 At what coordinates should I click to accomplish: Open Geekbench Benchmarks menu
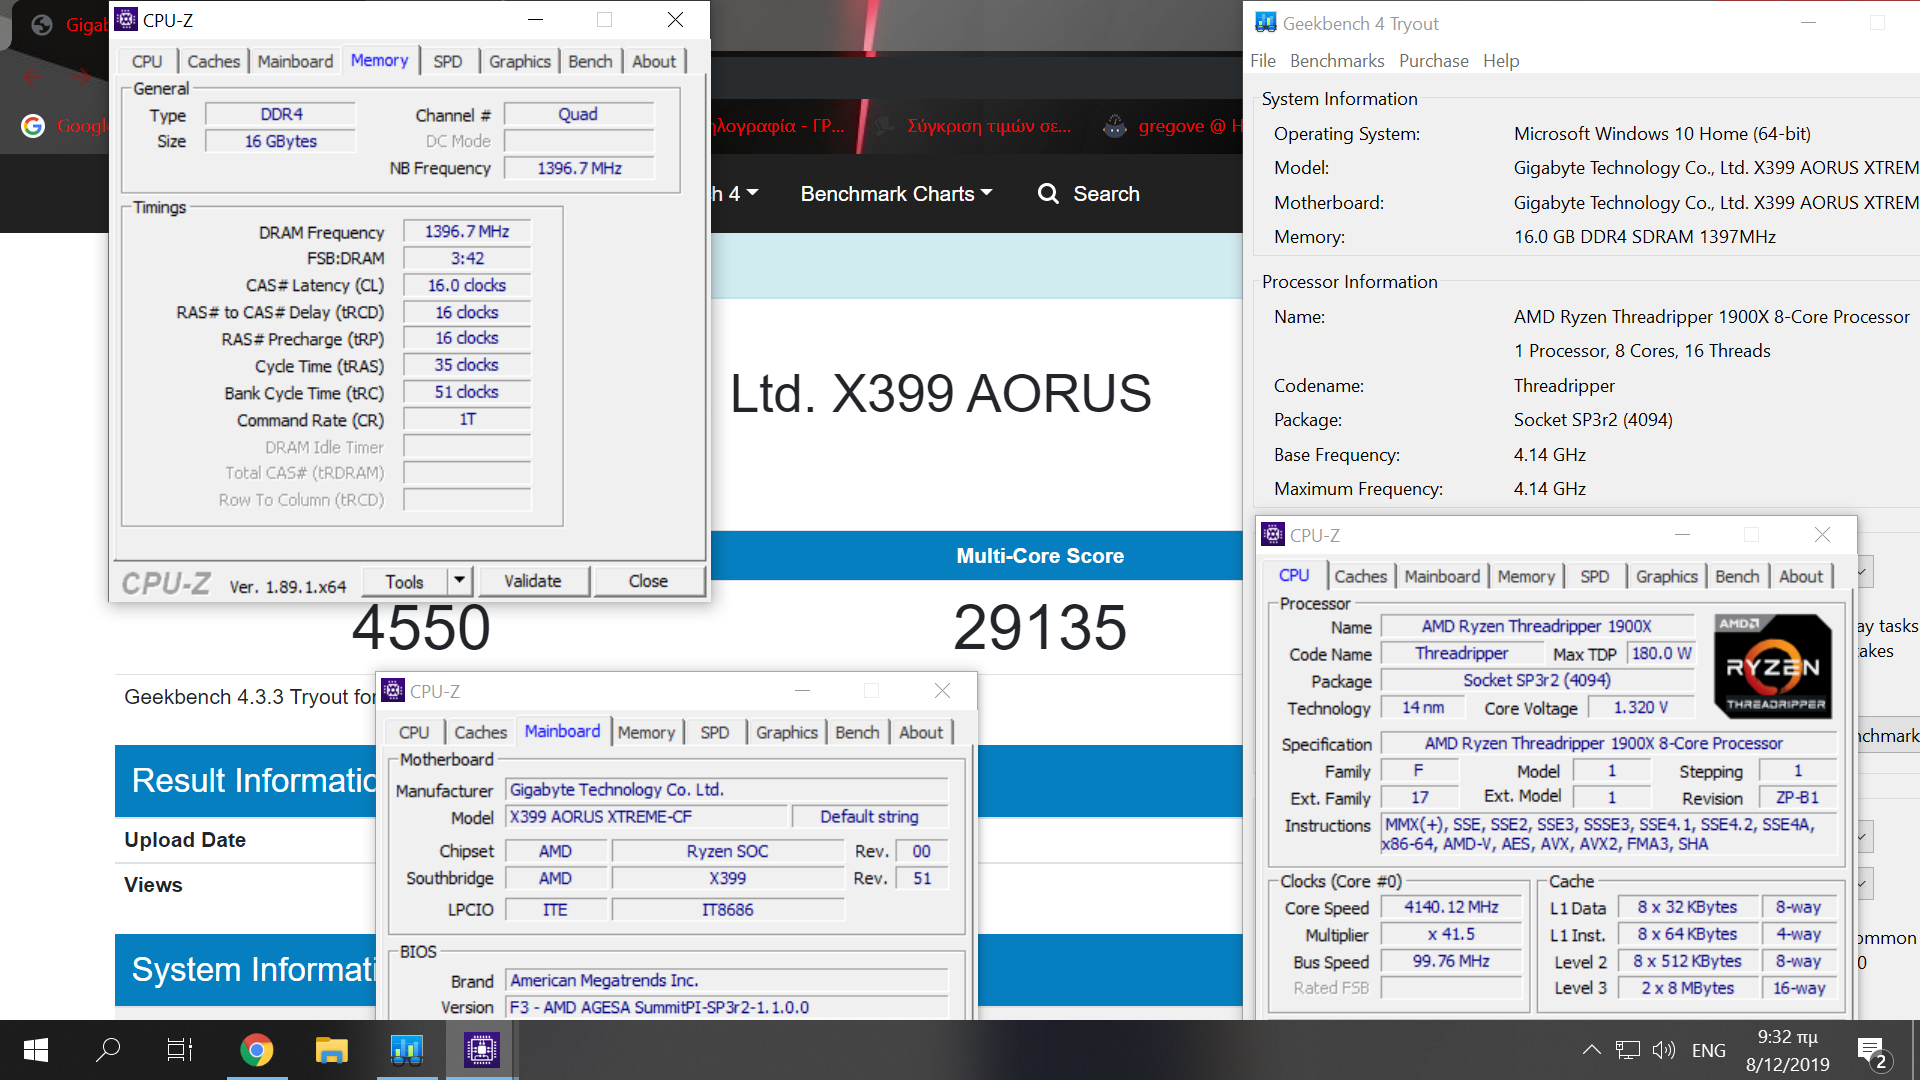(1337, 61)
